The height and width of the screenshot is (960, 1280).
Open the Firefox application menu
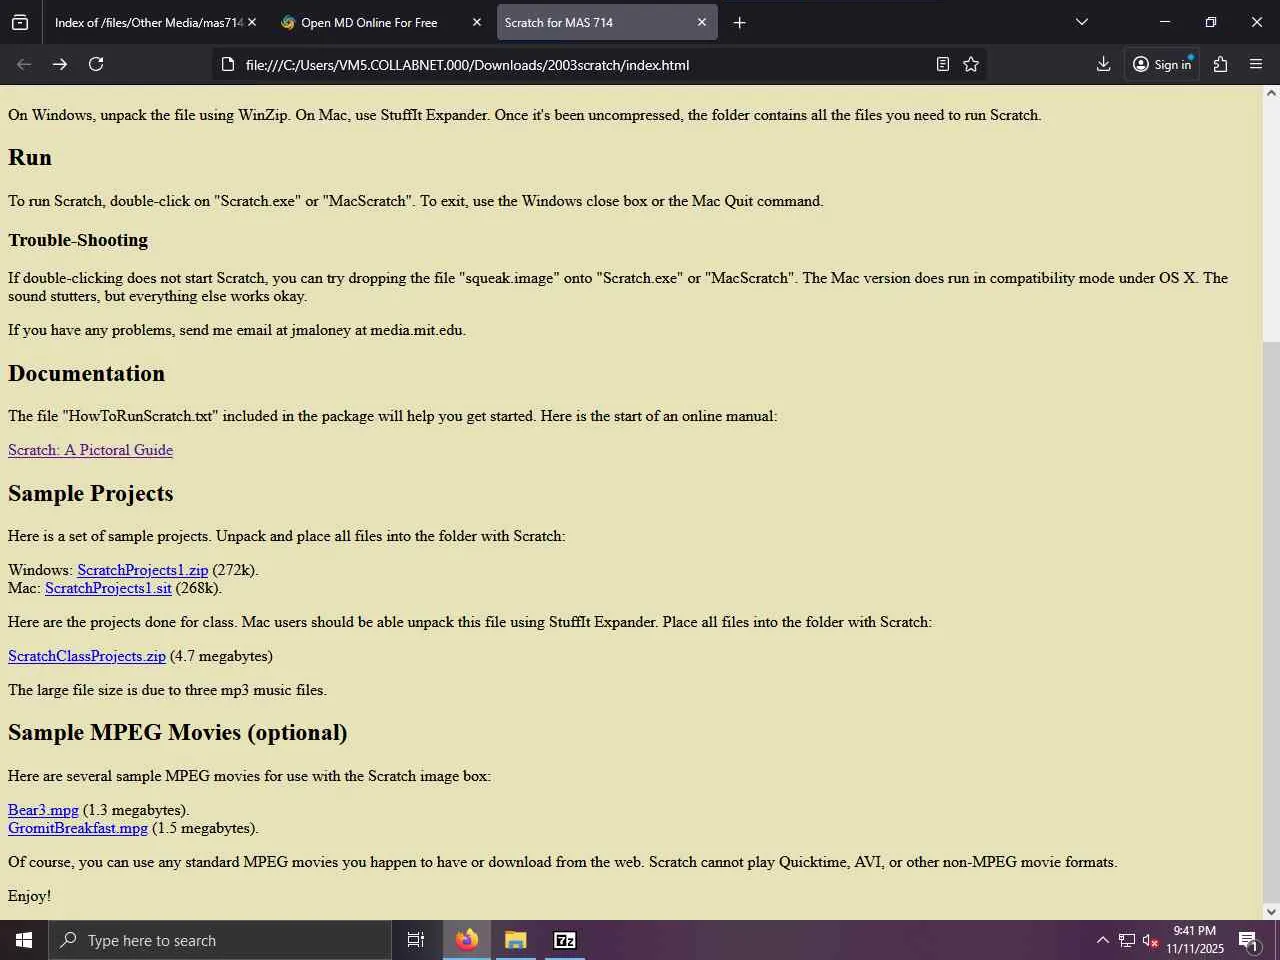coord(1256,64)
